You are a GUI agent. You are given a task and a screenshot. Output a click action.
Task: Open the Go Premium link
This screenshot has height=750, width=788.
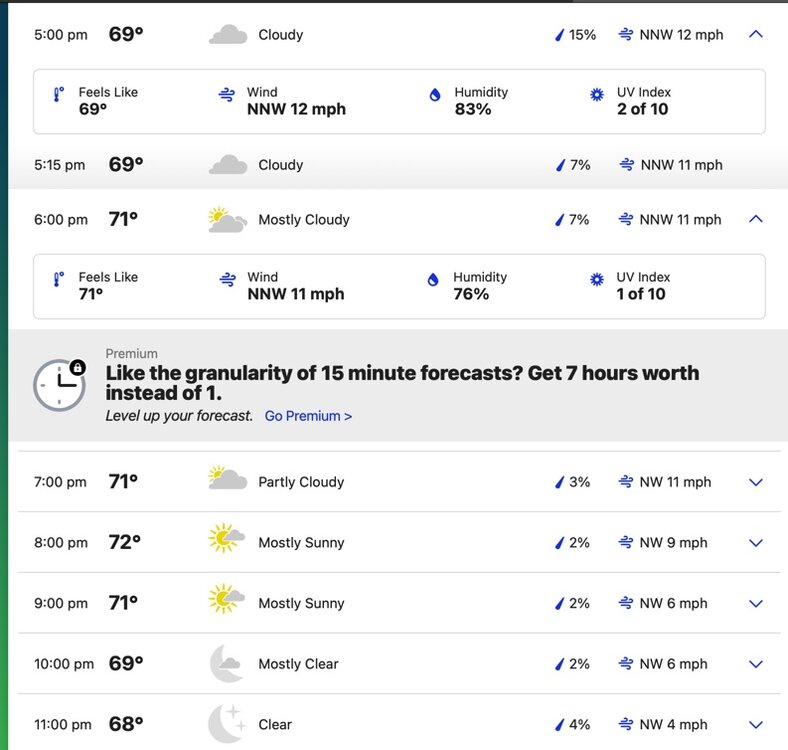308,416
